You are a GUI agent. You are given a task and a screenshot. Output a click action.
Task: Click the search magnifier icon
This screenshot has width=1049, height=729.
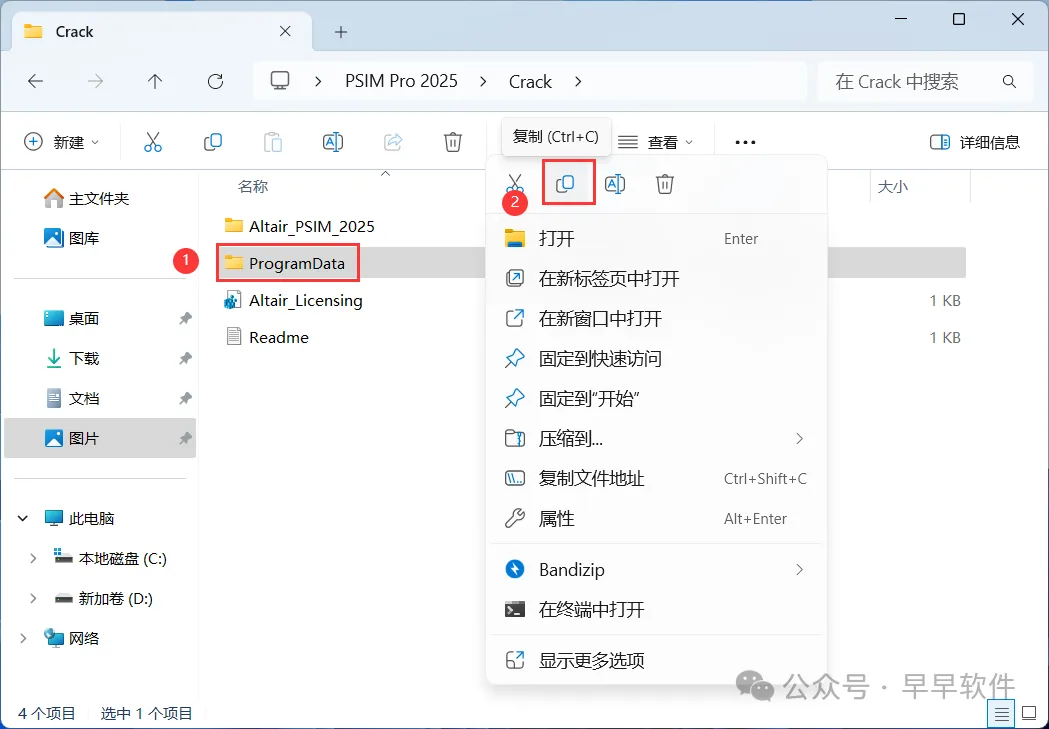click(1010, 82)
